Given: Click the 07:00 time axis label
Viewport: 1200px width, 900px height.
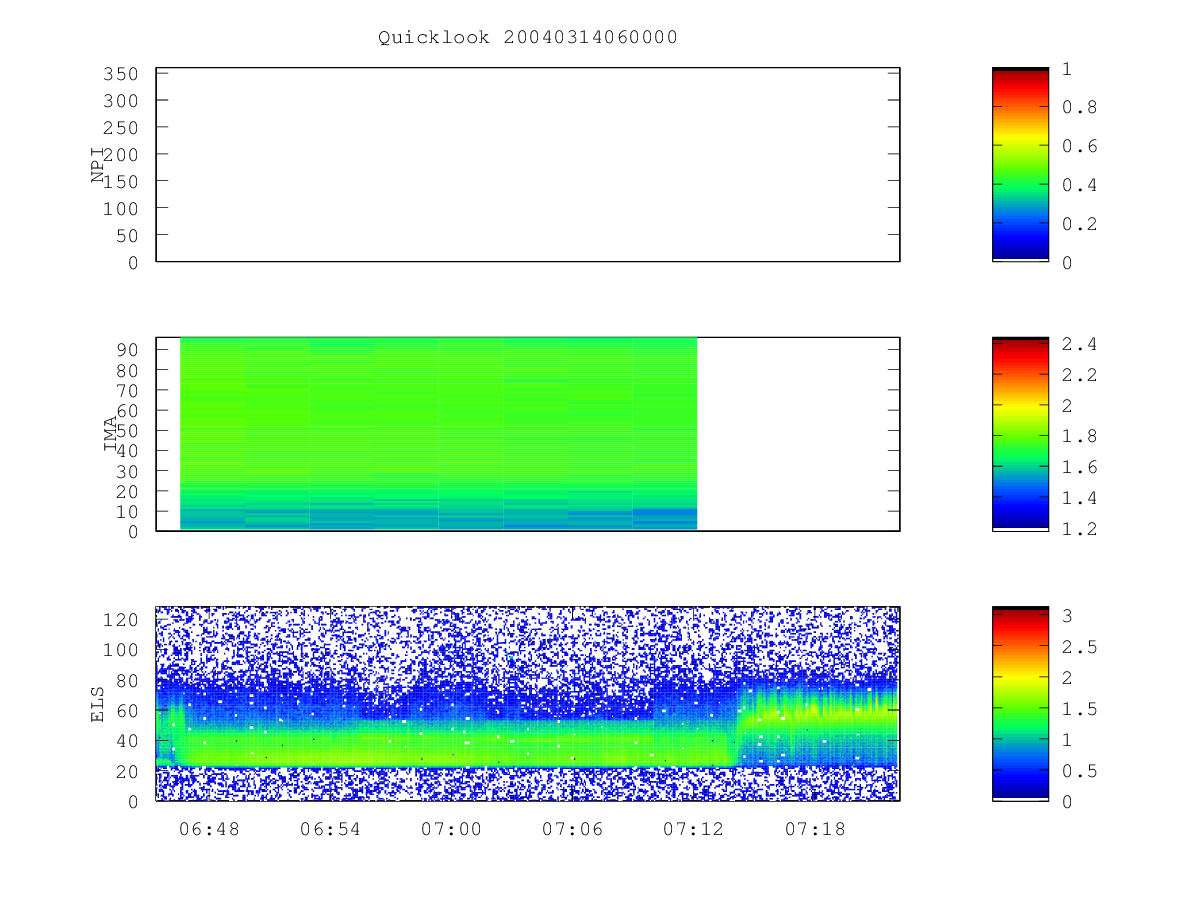Looking at the screenshot, I should (451, 829).
